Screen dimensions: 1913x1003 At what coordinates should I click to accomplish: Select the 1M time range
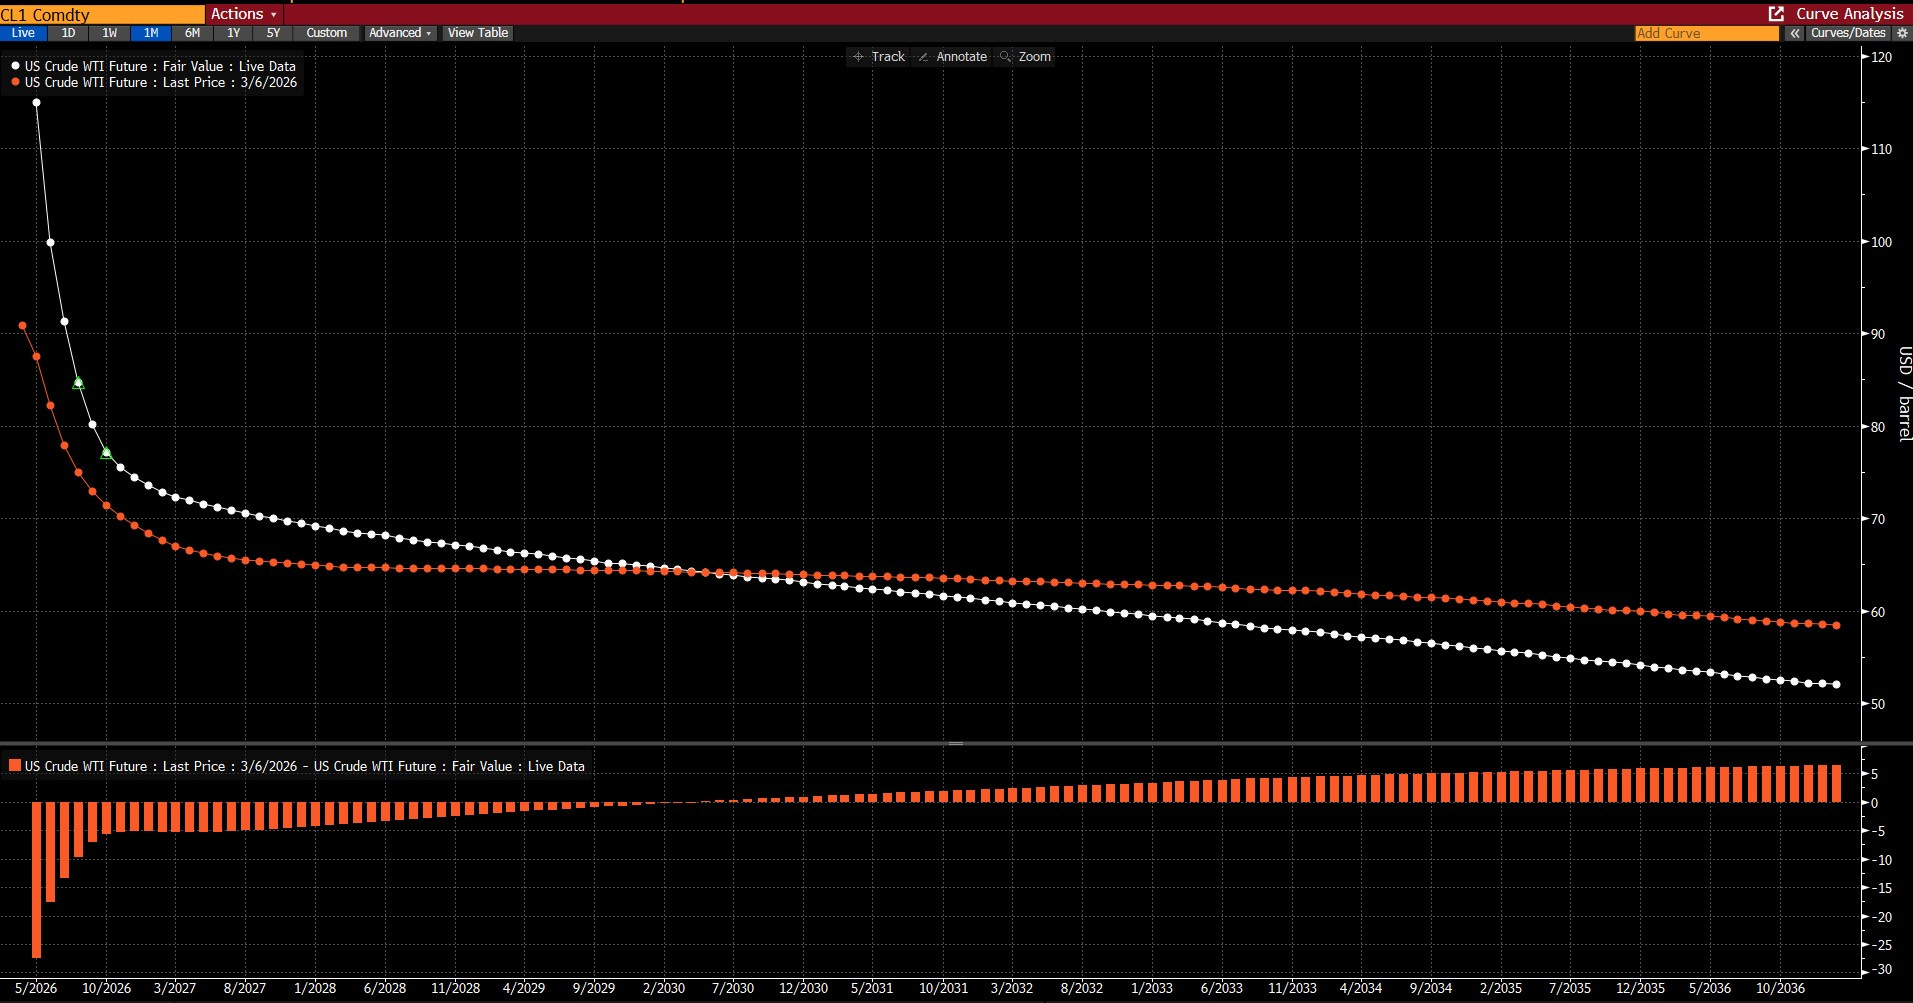pyautogui.click(x=151, y=33)
